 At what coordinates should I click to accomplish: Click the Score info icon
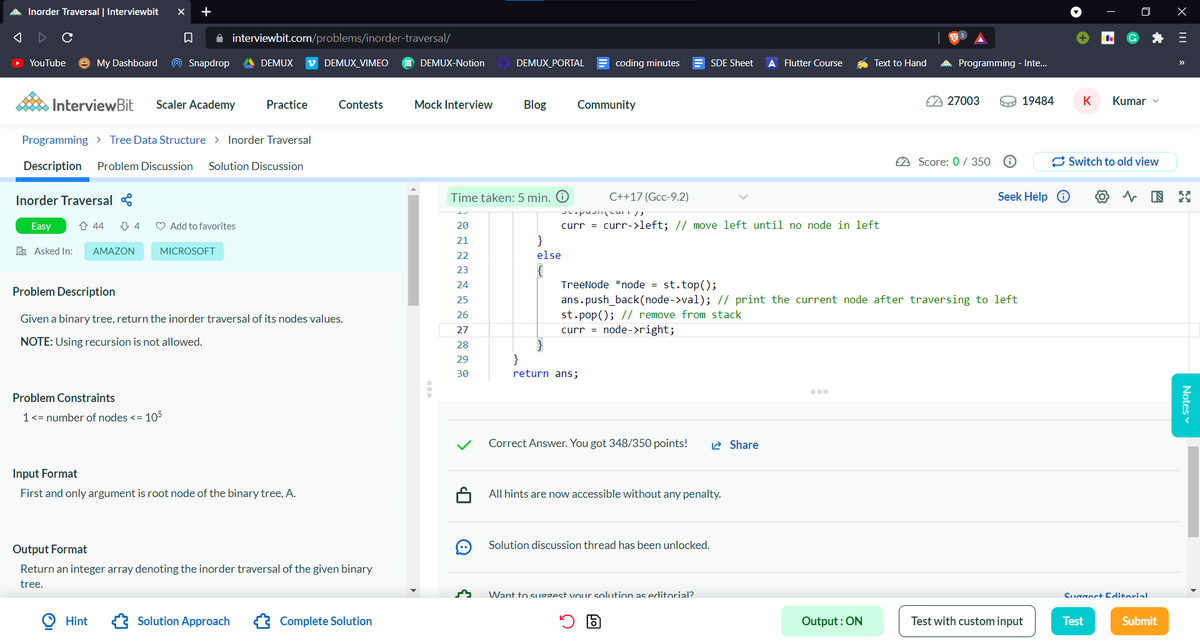click(1010, 161)
